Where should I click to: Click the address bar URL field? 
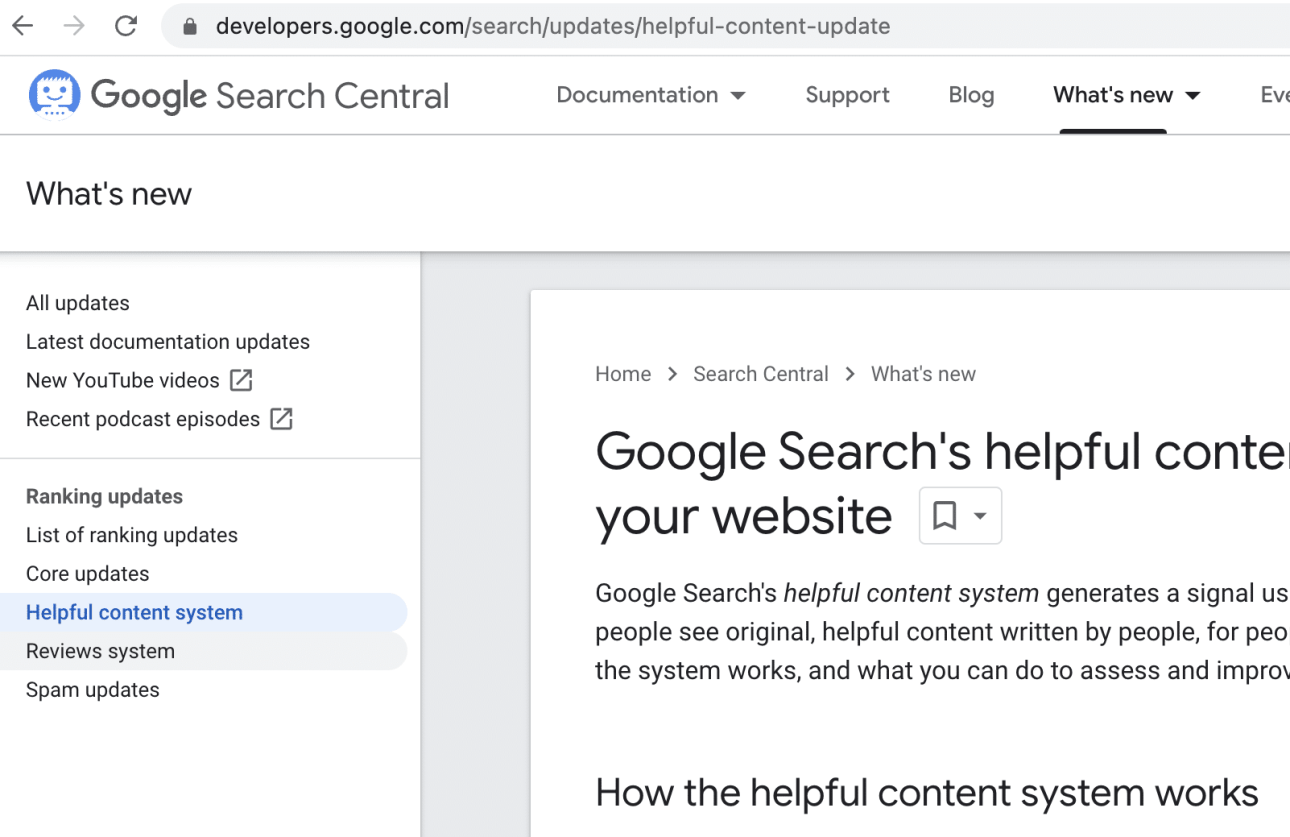pyautogui.click(x=600, y=26)
